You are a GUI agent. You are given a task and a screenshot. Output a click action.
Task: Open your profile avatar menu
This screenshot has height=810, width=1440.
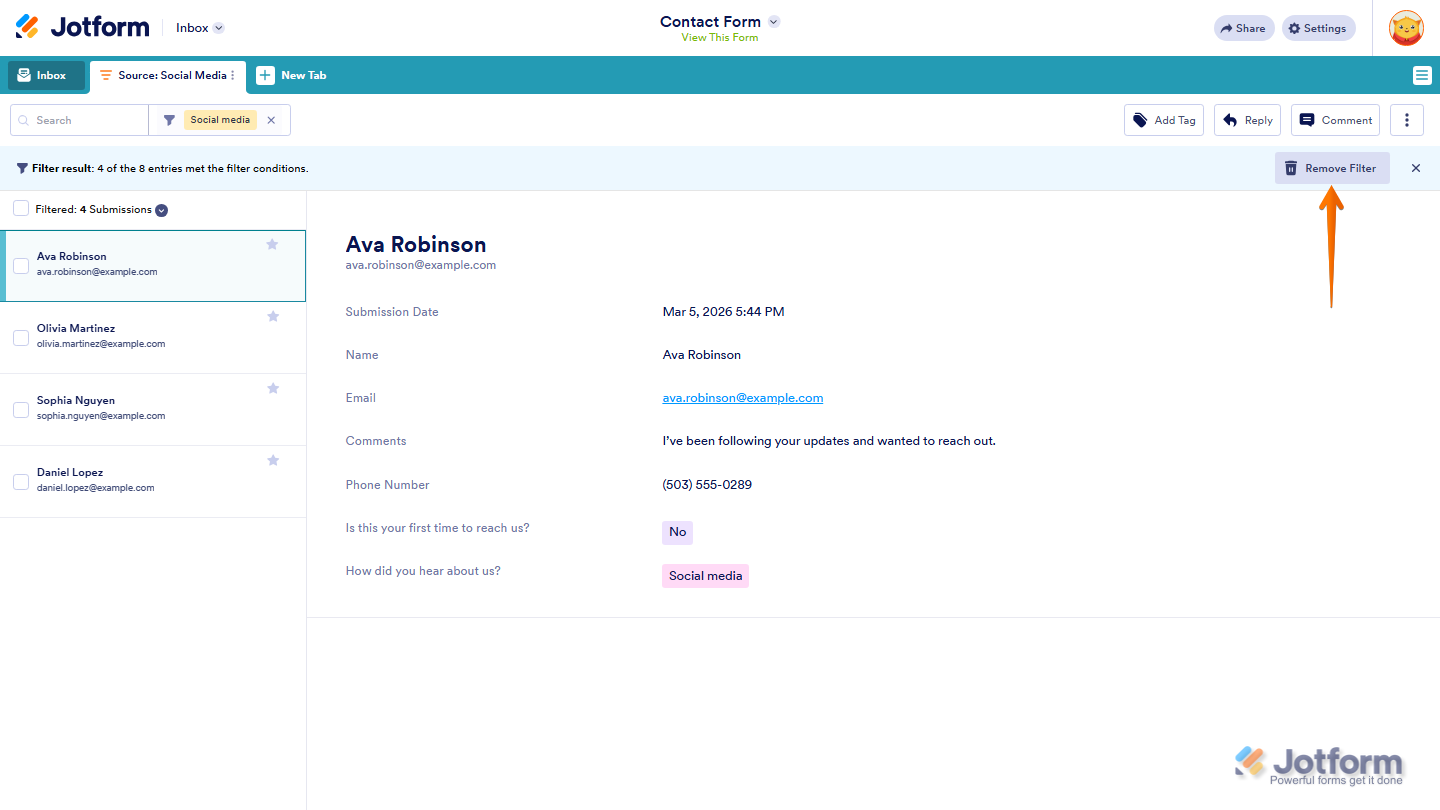[x=1406, y=27]
